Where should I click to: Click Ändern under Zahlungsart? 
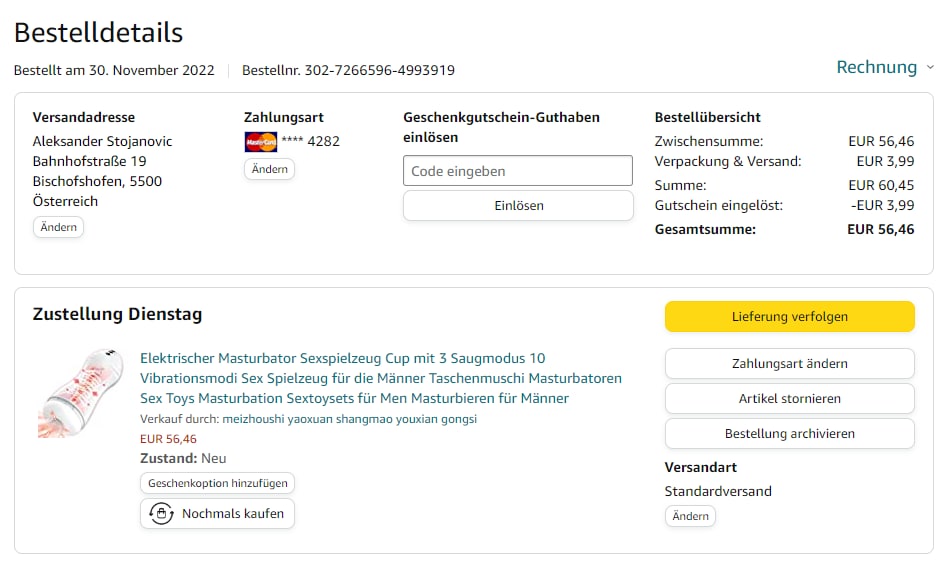point(269,169)
